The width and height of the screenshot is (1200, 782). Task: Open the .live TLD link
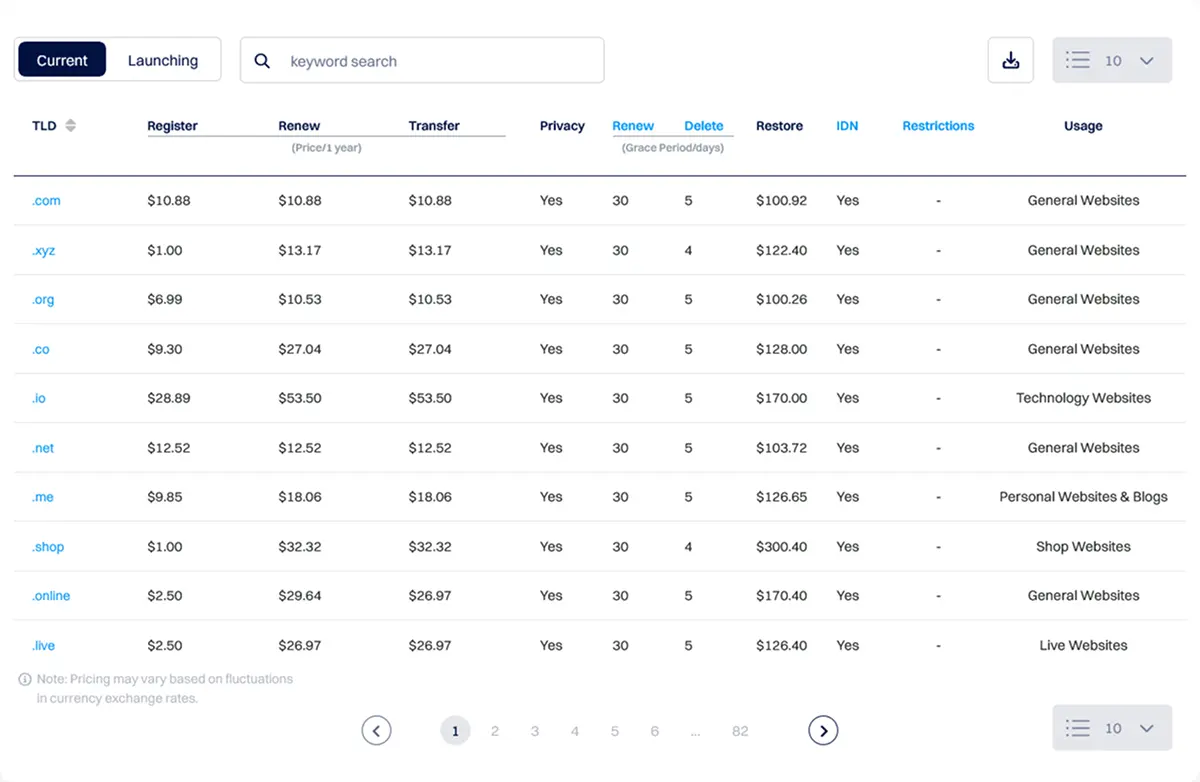[43, 646]
